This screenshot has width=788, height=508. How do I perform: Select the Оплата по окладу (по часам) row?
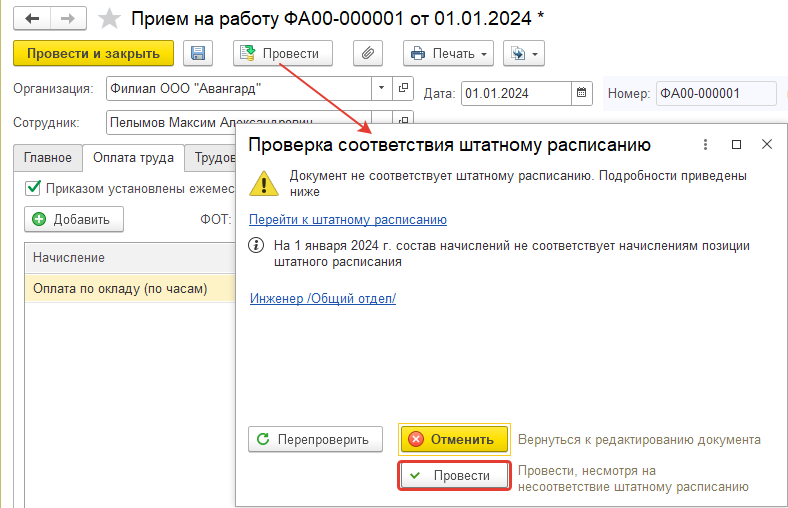pyautogui.click(x=130, y=289)
